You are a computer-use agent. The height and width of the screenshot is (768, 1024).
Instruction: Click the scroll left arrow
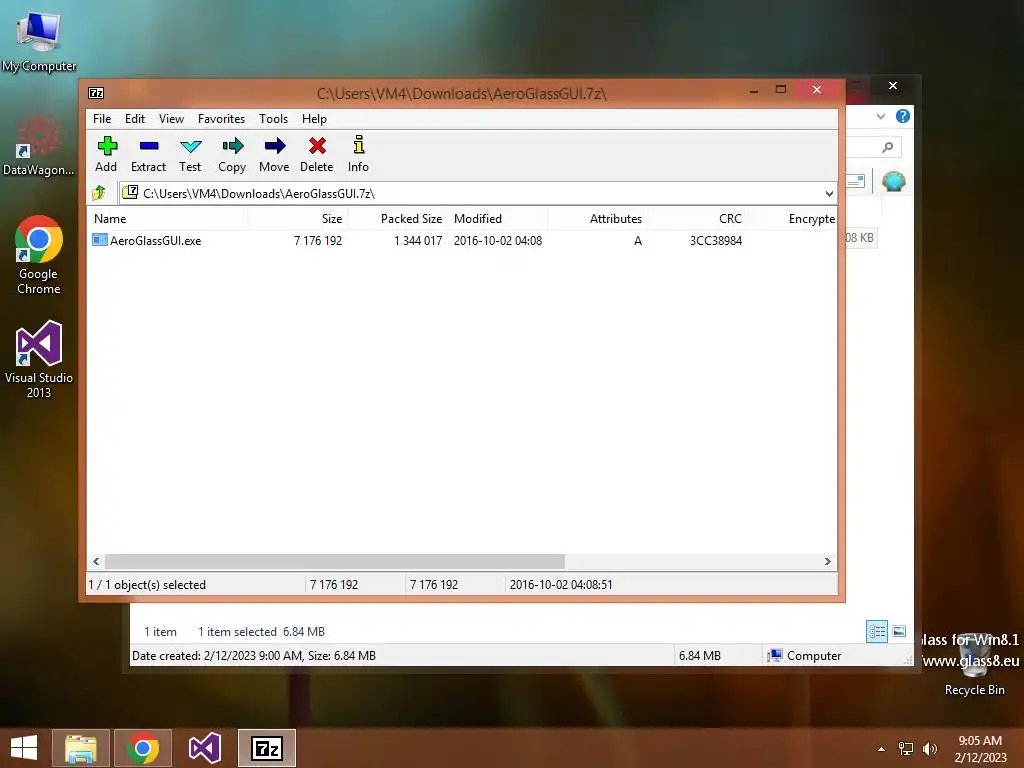(x=97, y=562)
